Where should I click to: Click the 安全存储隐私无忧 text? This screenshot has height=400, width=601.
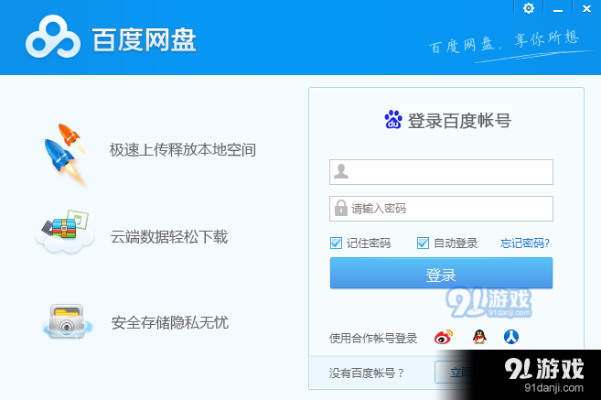(x=169, y=323)
